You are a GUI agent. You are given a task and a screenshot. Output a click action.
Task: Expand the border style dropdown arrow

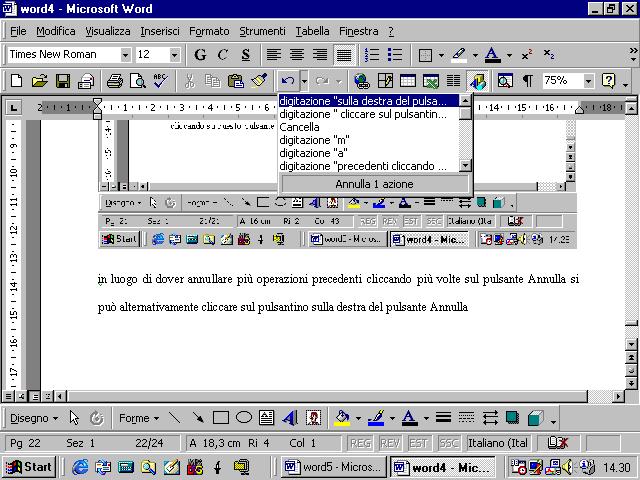[441, 55]
